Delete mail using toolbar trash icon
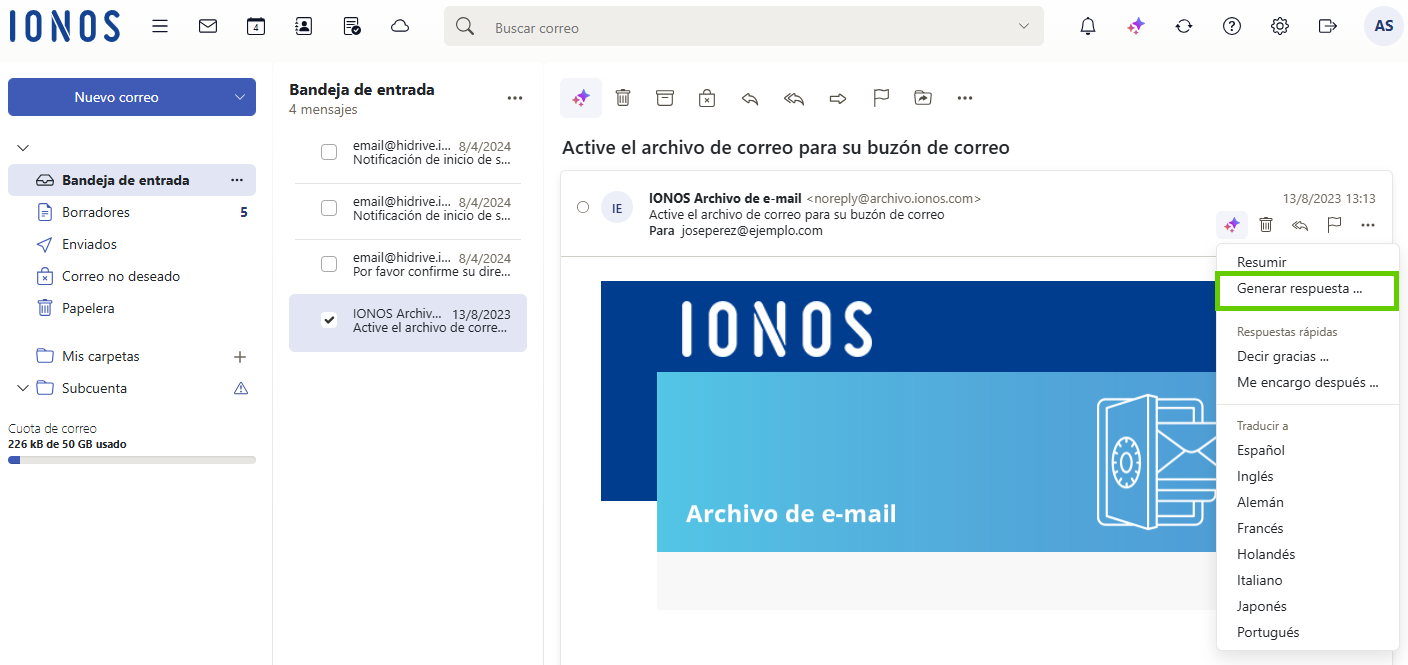 (x=623, y=98)
